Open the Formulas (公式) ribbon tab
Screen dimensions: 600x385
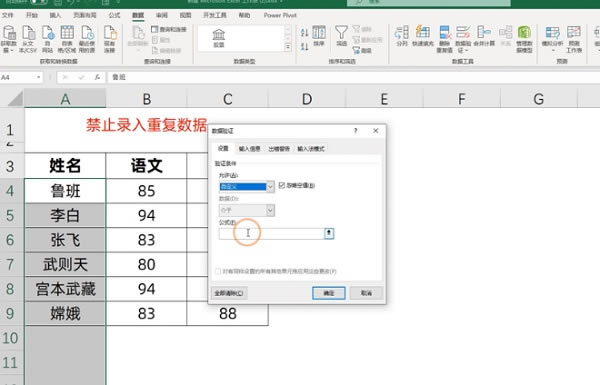(x=114, y=15)
